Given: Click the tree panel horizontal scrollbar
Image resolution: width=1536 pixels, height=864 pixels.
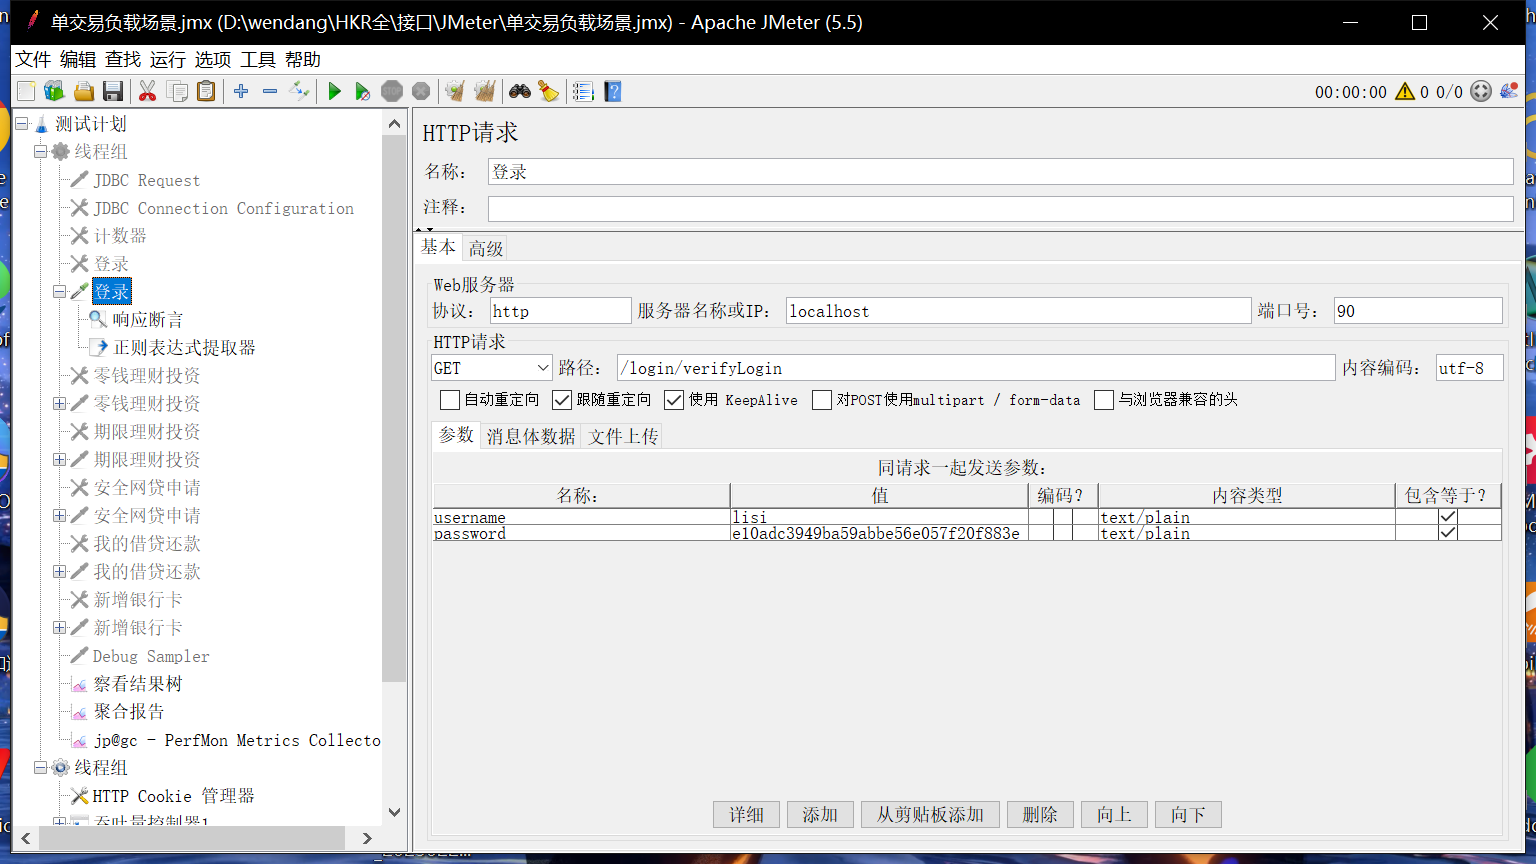Looking at the screenshot, I should click(x=190, y=837).
